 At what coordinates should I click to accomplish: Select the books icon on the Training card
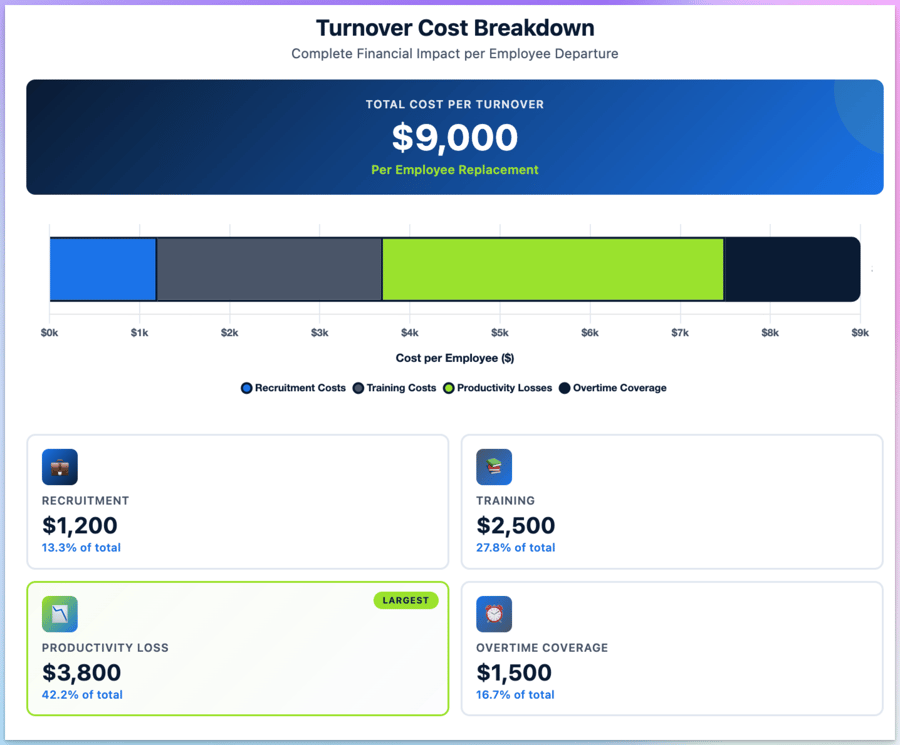click(x=494, y=466)
